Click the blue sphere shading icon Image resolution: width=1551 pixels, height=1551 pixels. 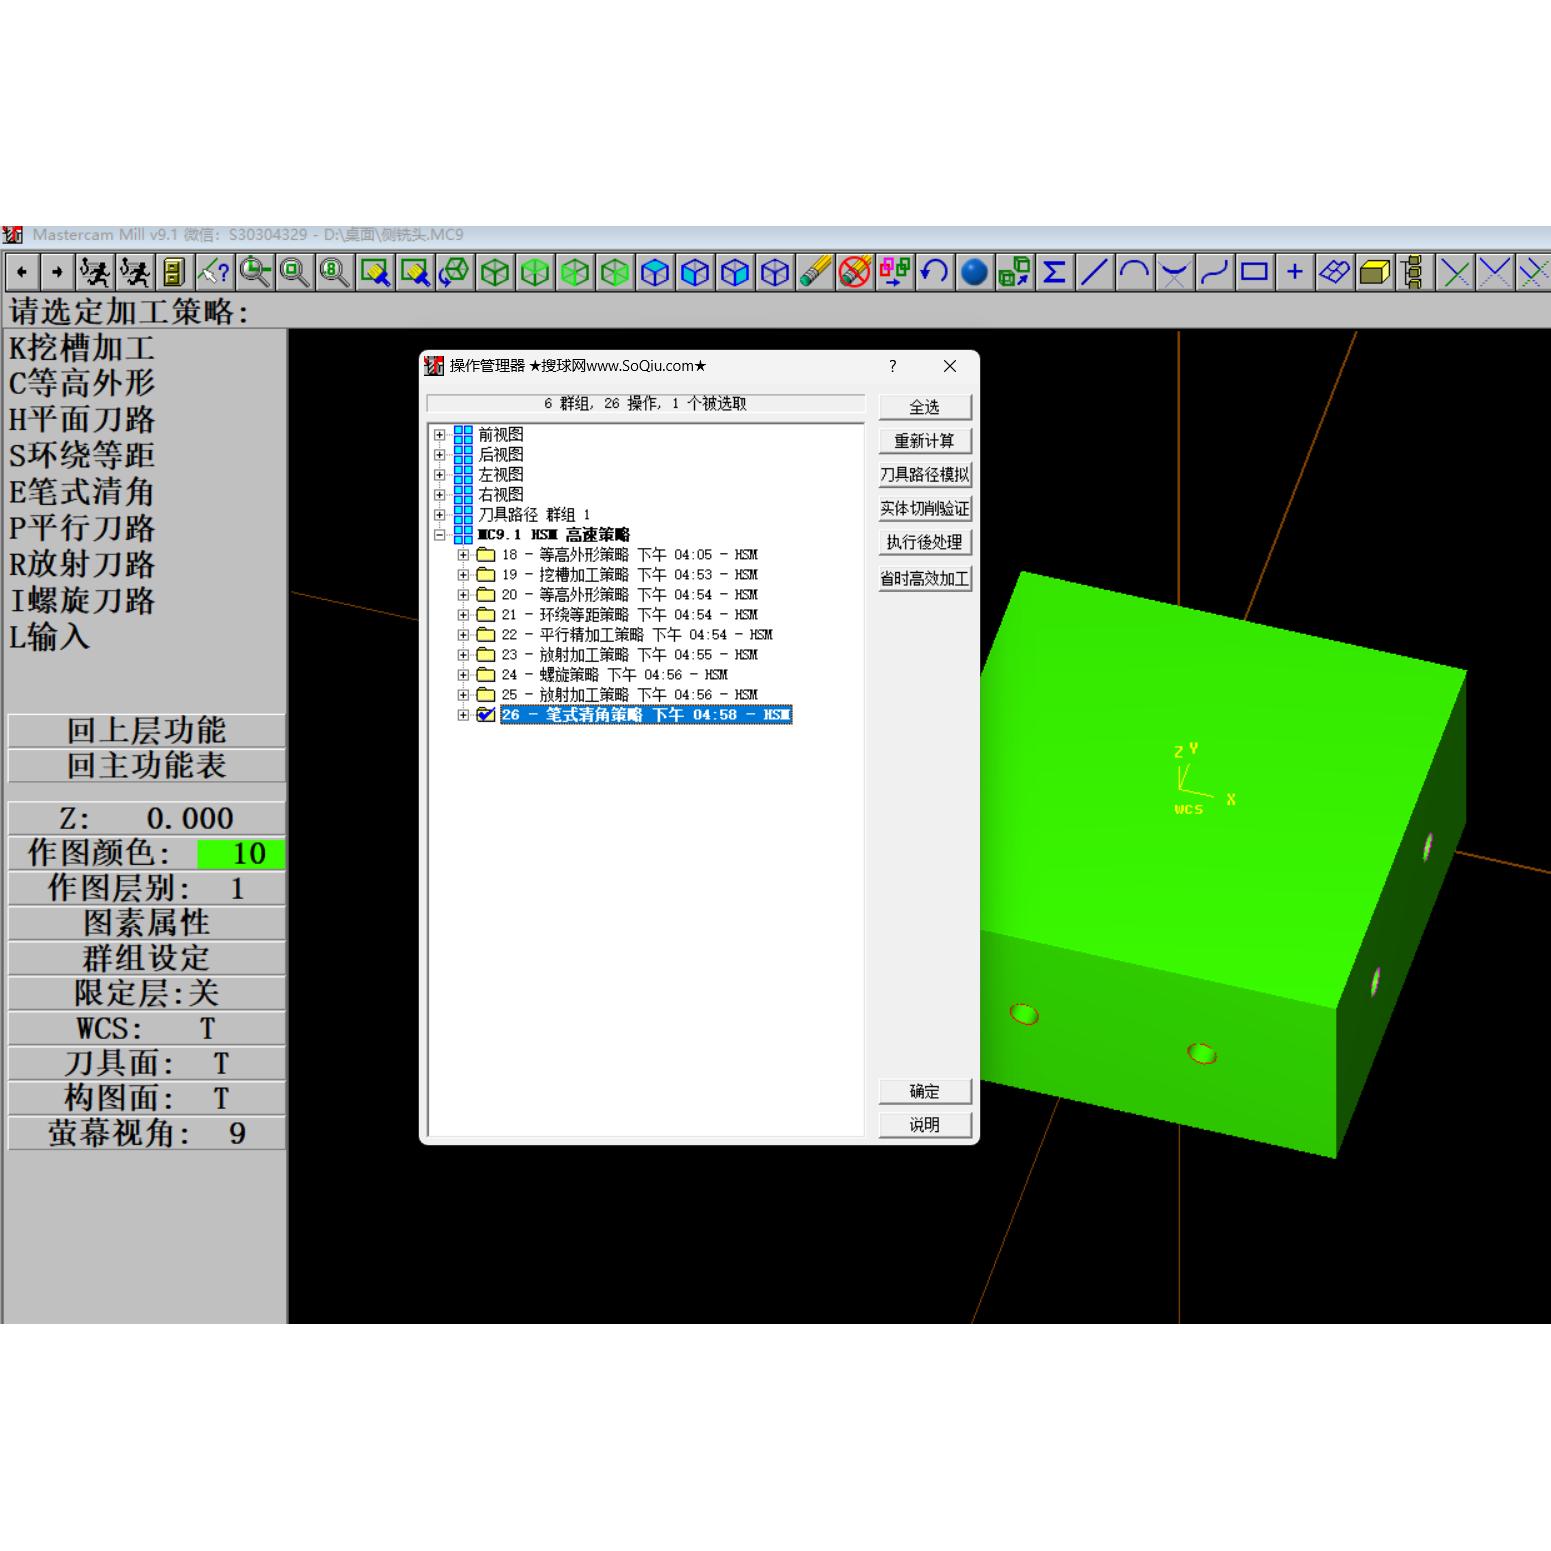975,272
